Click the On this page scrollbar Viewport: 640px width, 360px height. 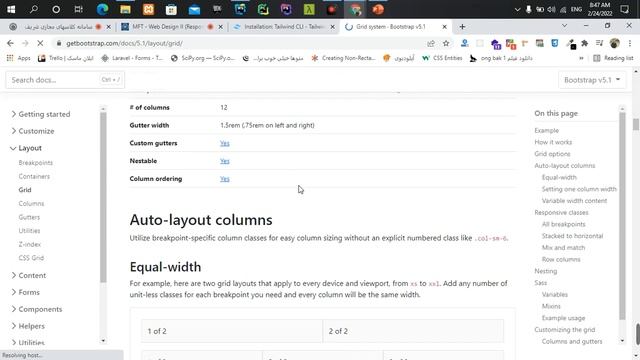coord(622,215)
